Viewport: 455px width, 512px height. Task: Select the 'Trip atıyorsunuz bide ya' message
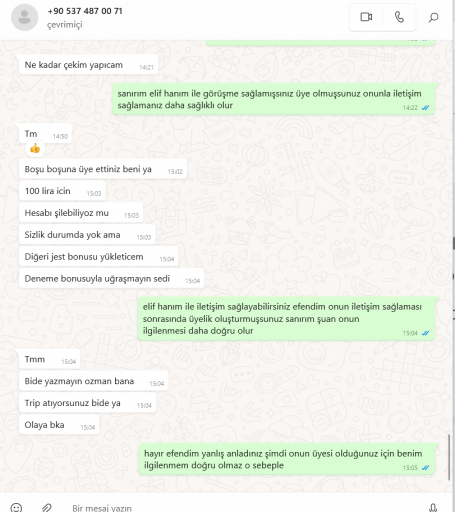point(87,403)
